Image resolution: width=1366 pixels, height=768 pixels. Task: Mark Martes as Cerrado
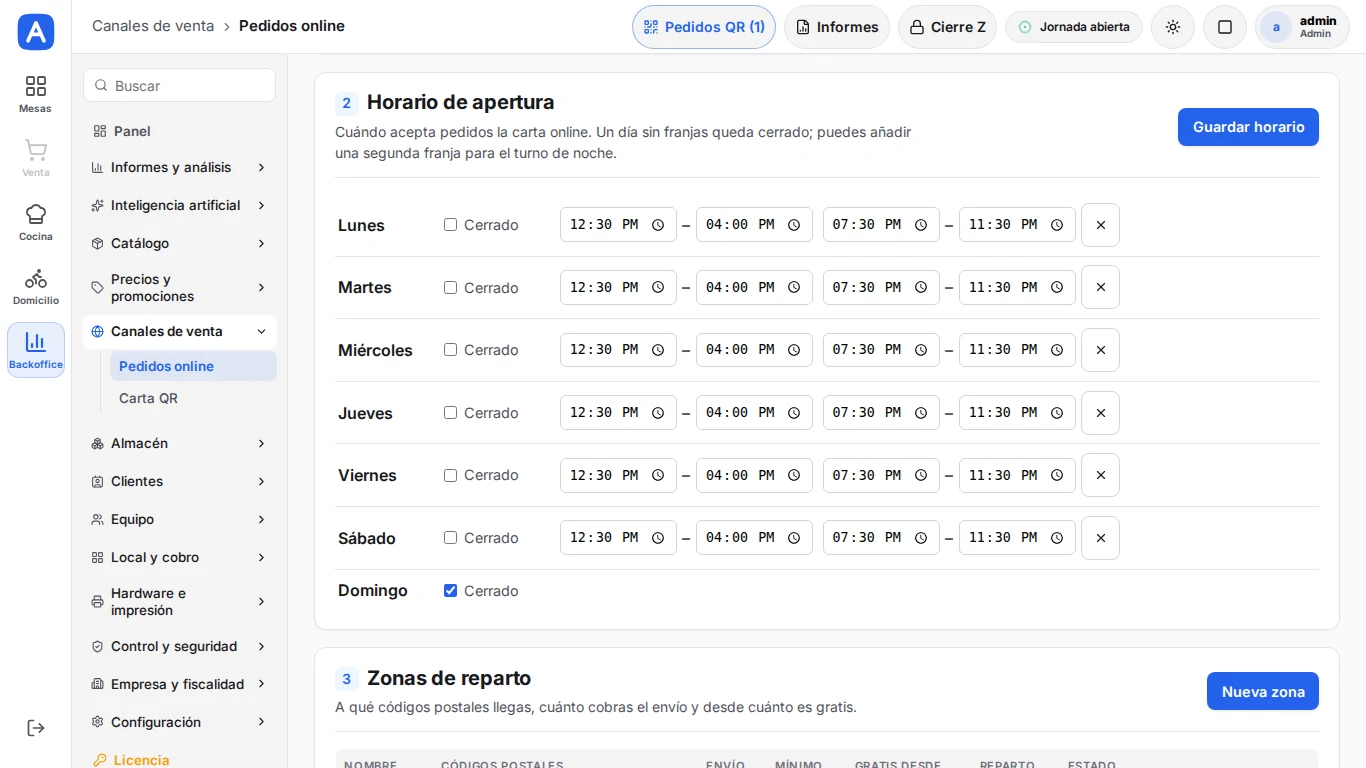click(x=450, y=288)
